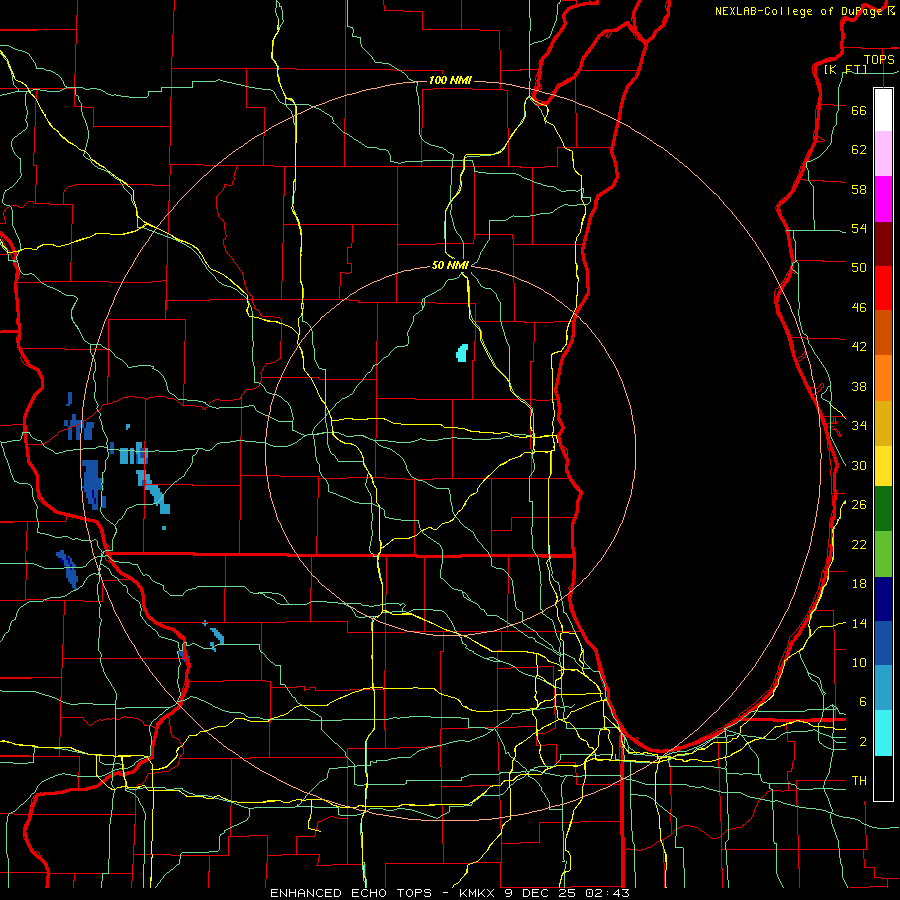Image resolution: width=900 pixels, height=900 pixels.
Task: Click the 'TOPS' legend title
Action: pos(879,59)
